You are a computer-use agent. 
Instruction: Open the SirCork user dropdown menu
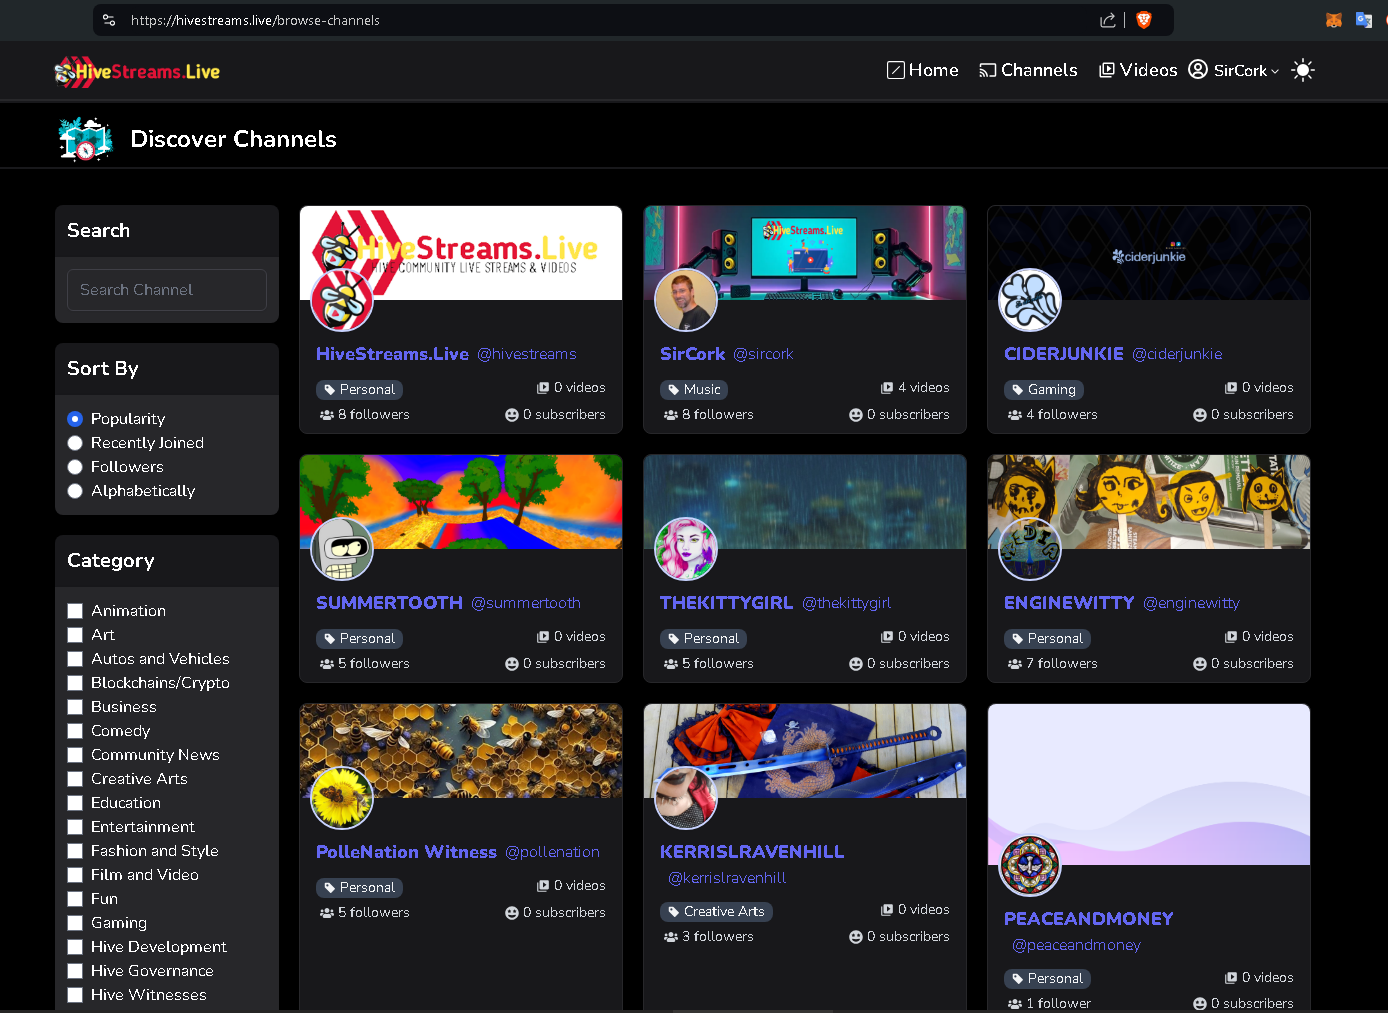[1246, 70]
